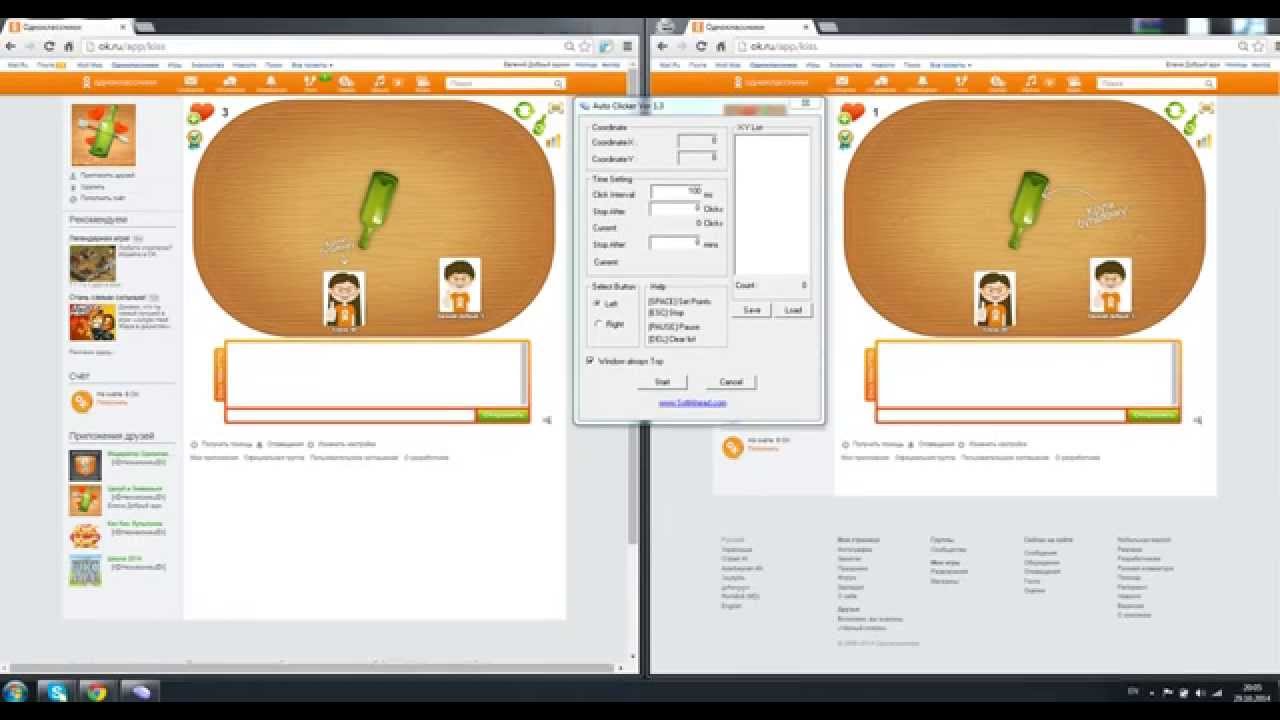Open music note icon in left Odnoklassniki bar
Screen dimensions: 1280x720
click(x=379, y=83)
